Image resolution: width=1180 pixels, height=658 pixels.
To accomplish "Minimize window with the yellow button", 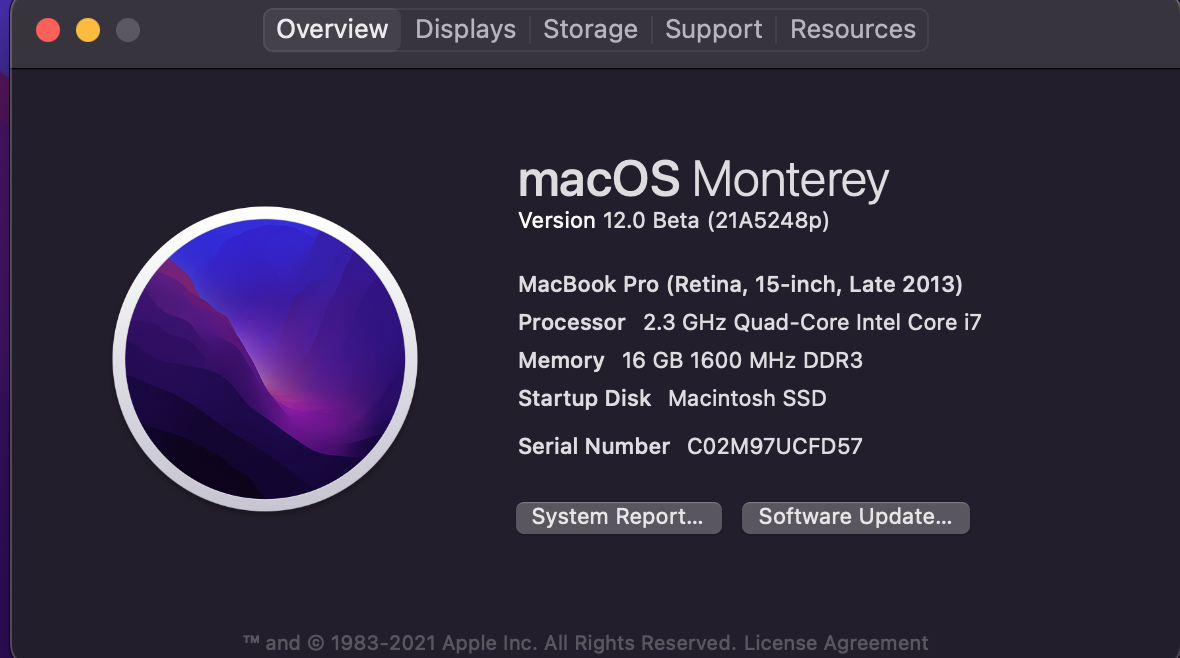I will (x=88, y=30).
